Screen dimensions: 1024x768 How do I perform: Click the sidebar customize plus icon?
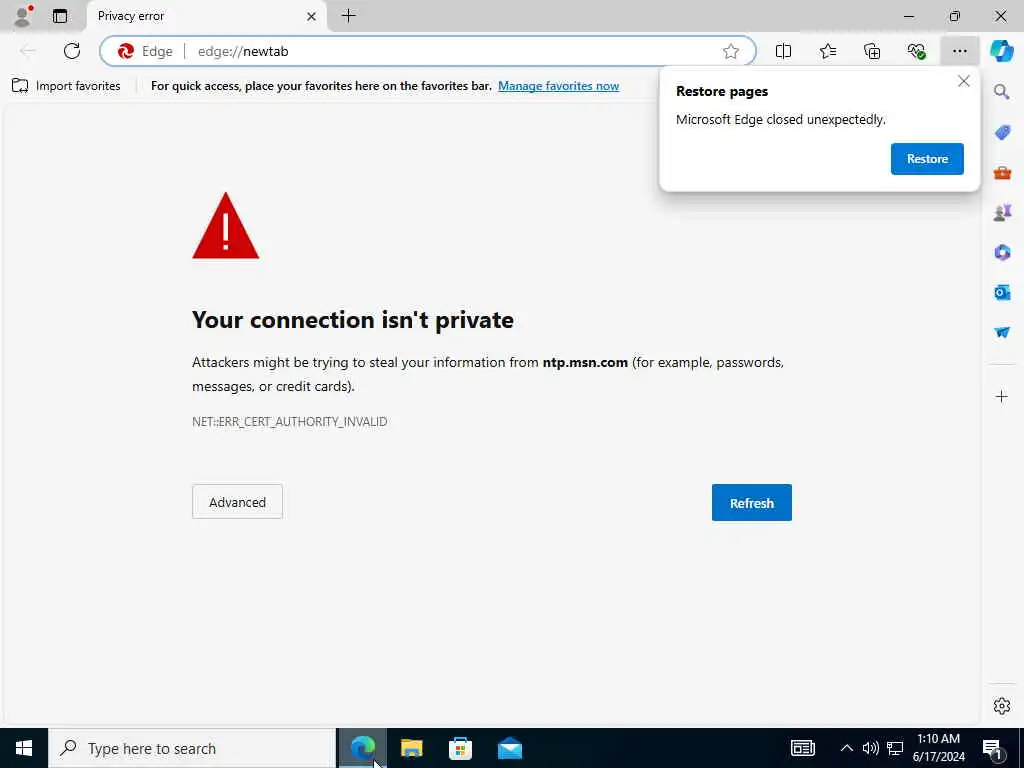point(1002,396)
